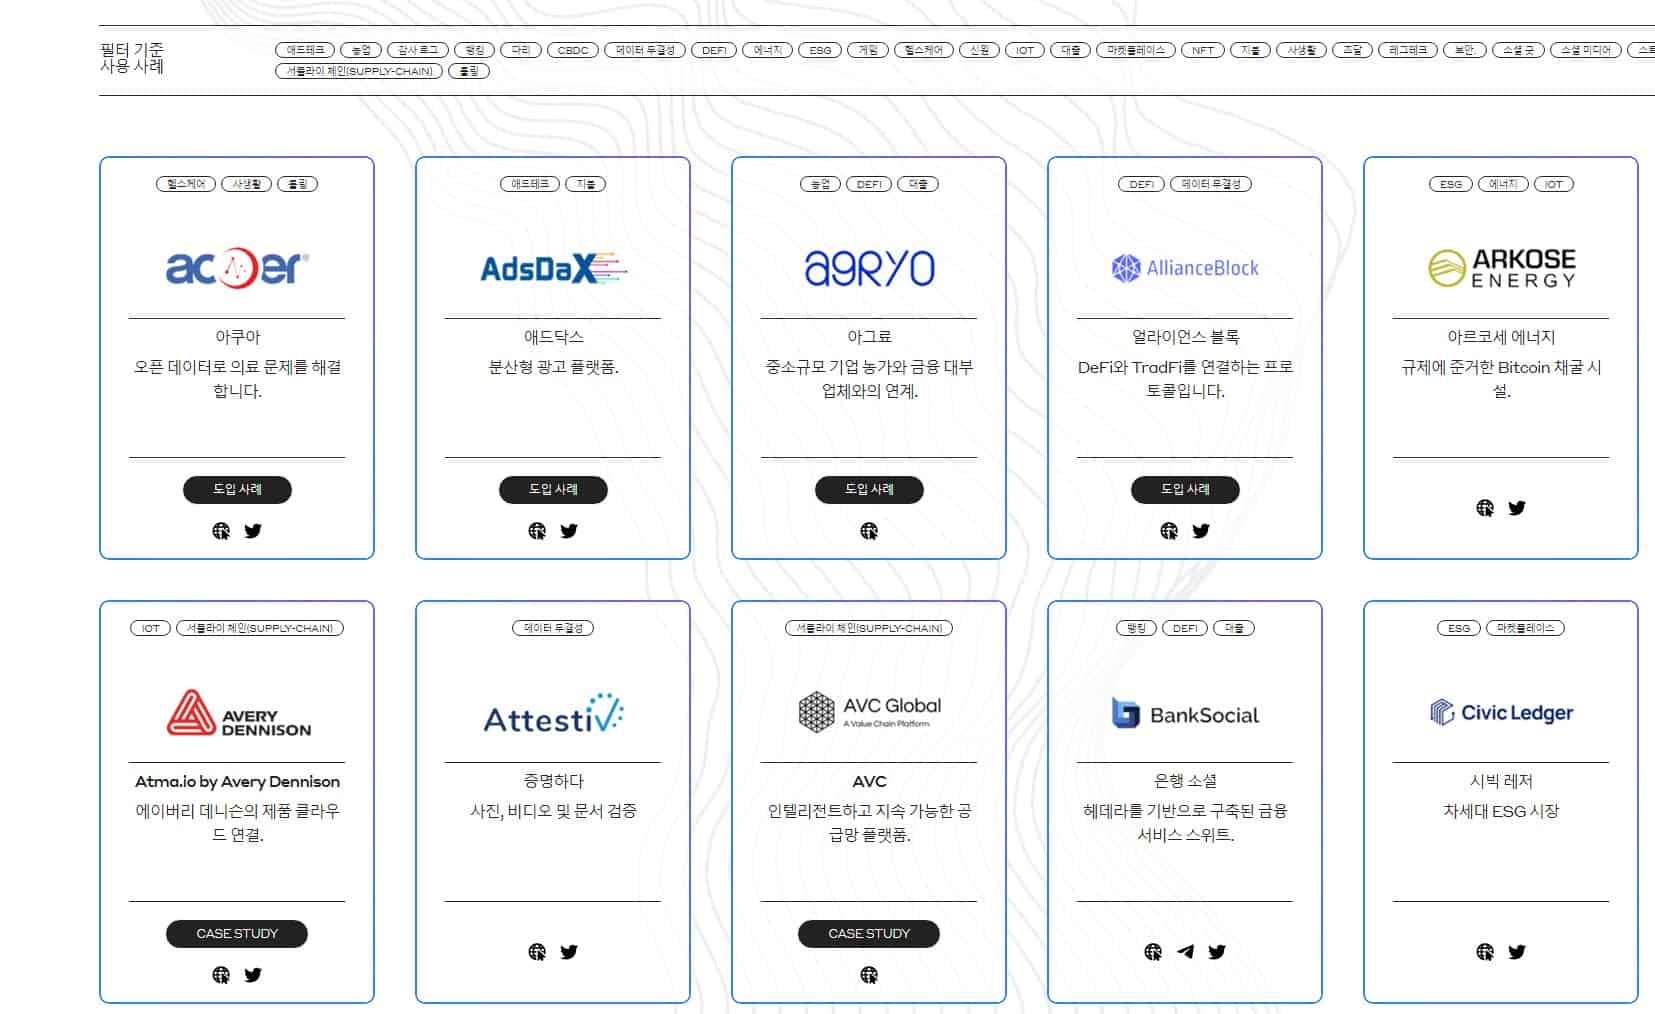Toggle the 헬스케어 filter in the top filter bar

(923, 50)
